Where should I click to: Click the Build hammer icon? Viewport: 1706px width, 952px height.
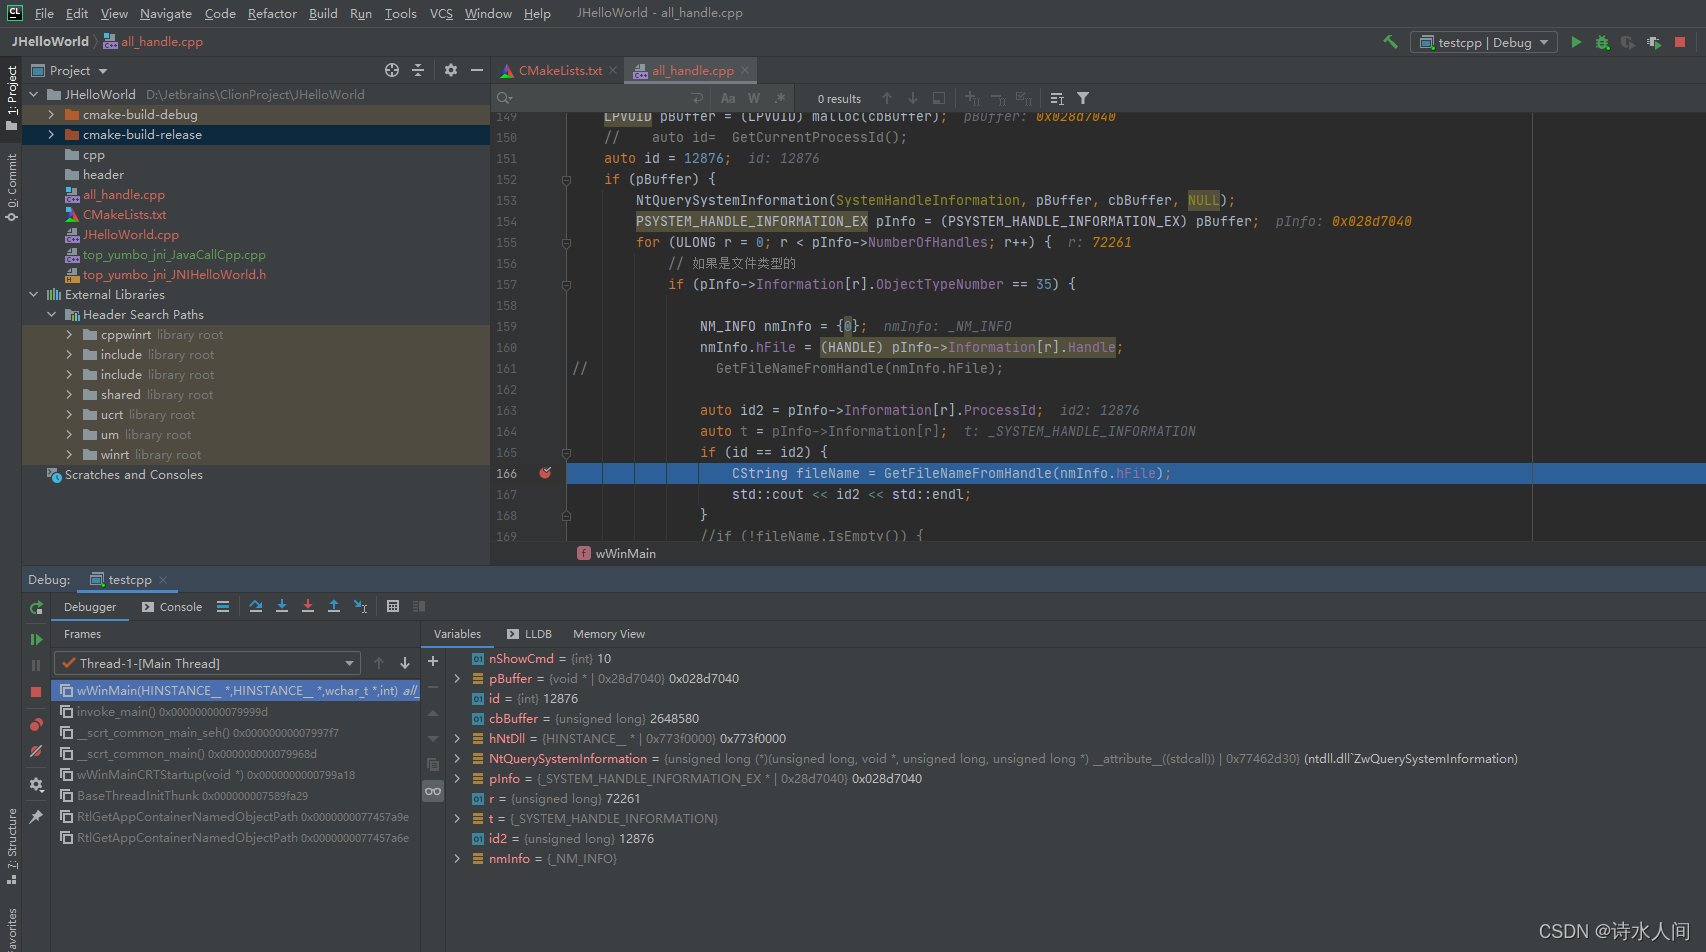(x=1390, y=42)
